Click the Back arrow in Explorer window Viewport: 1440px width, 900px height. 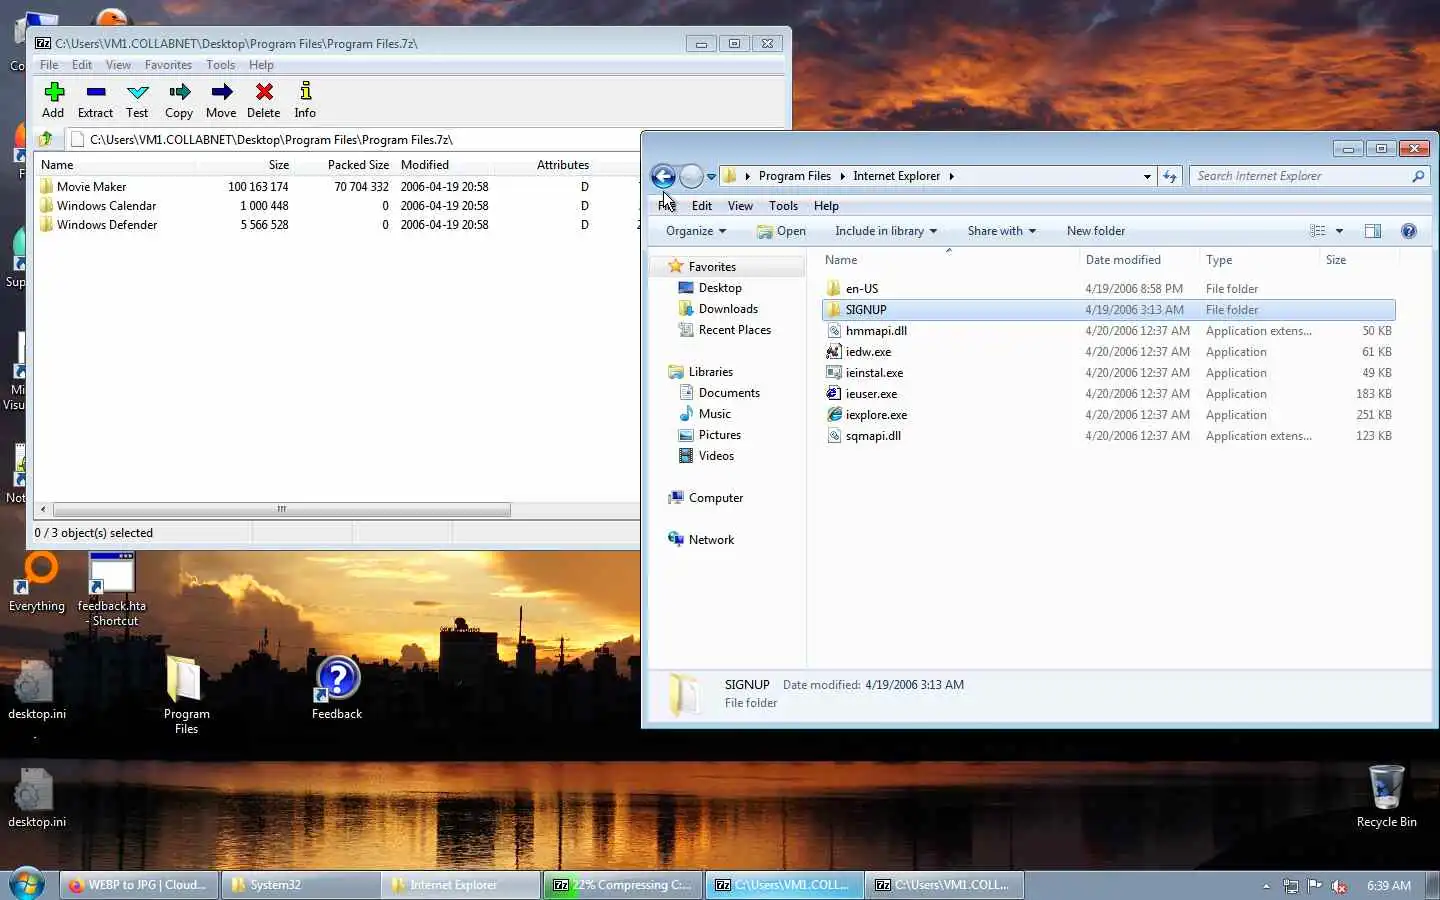[x=663, y=177]
